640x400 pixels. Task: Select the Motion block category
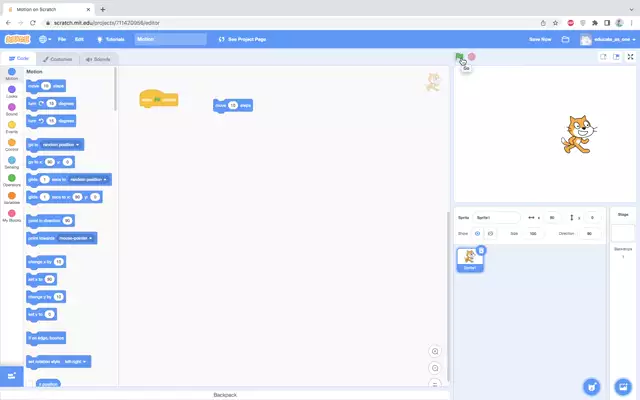(11, 74)
